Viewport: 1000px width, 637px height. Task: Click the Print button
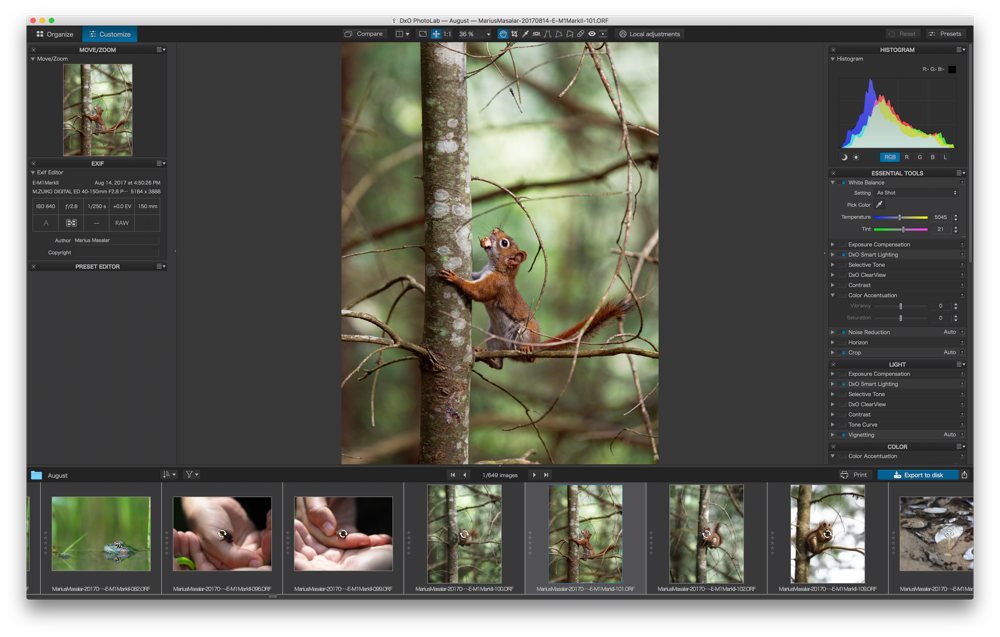(x=854, y=475)
